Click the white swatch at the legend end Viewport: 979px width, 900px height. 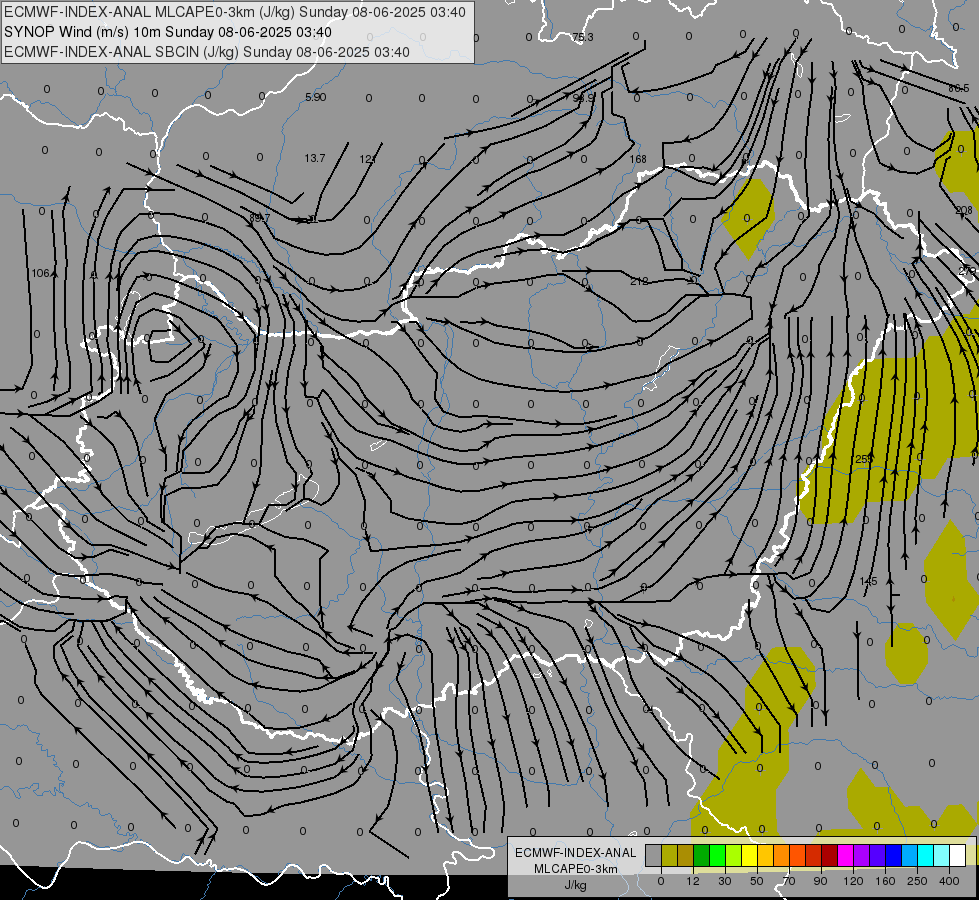click(x=958, y=855)
